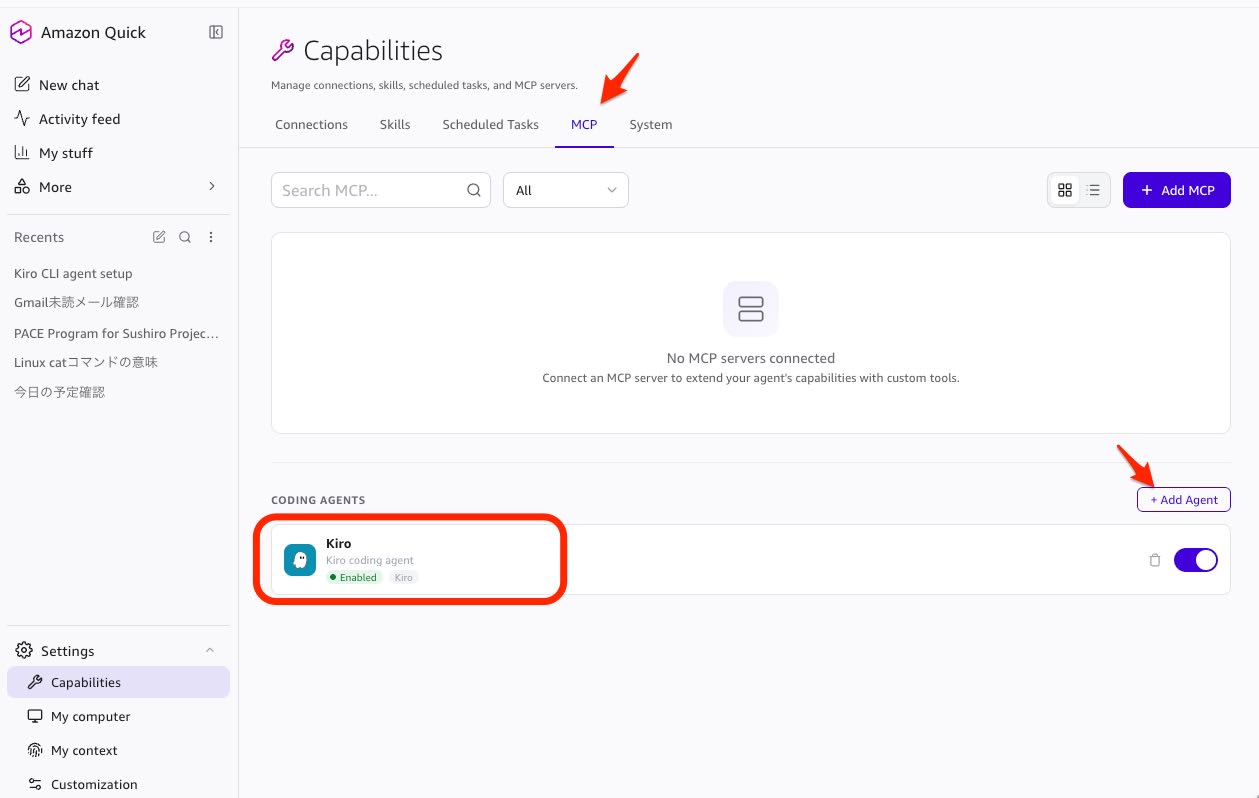This screenshot has width=1259, height=798.
Task: Click the My stuff chart icon
Action: pyautogui.click(x=22, y=153)
